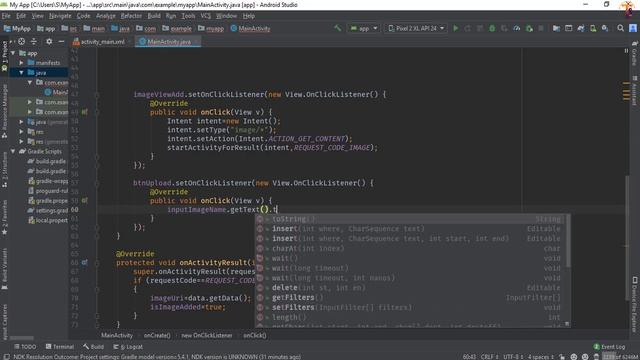Click the scroll-from-source target icon

(21, 41)
